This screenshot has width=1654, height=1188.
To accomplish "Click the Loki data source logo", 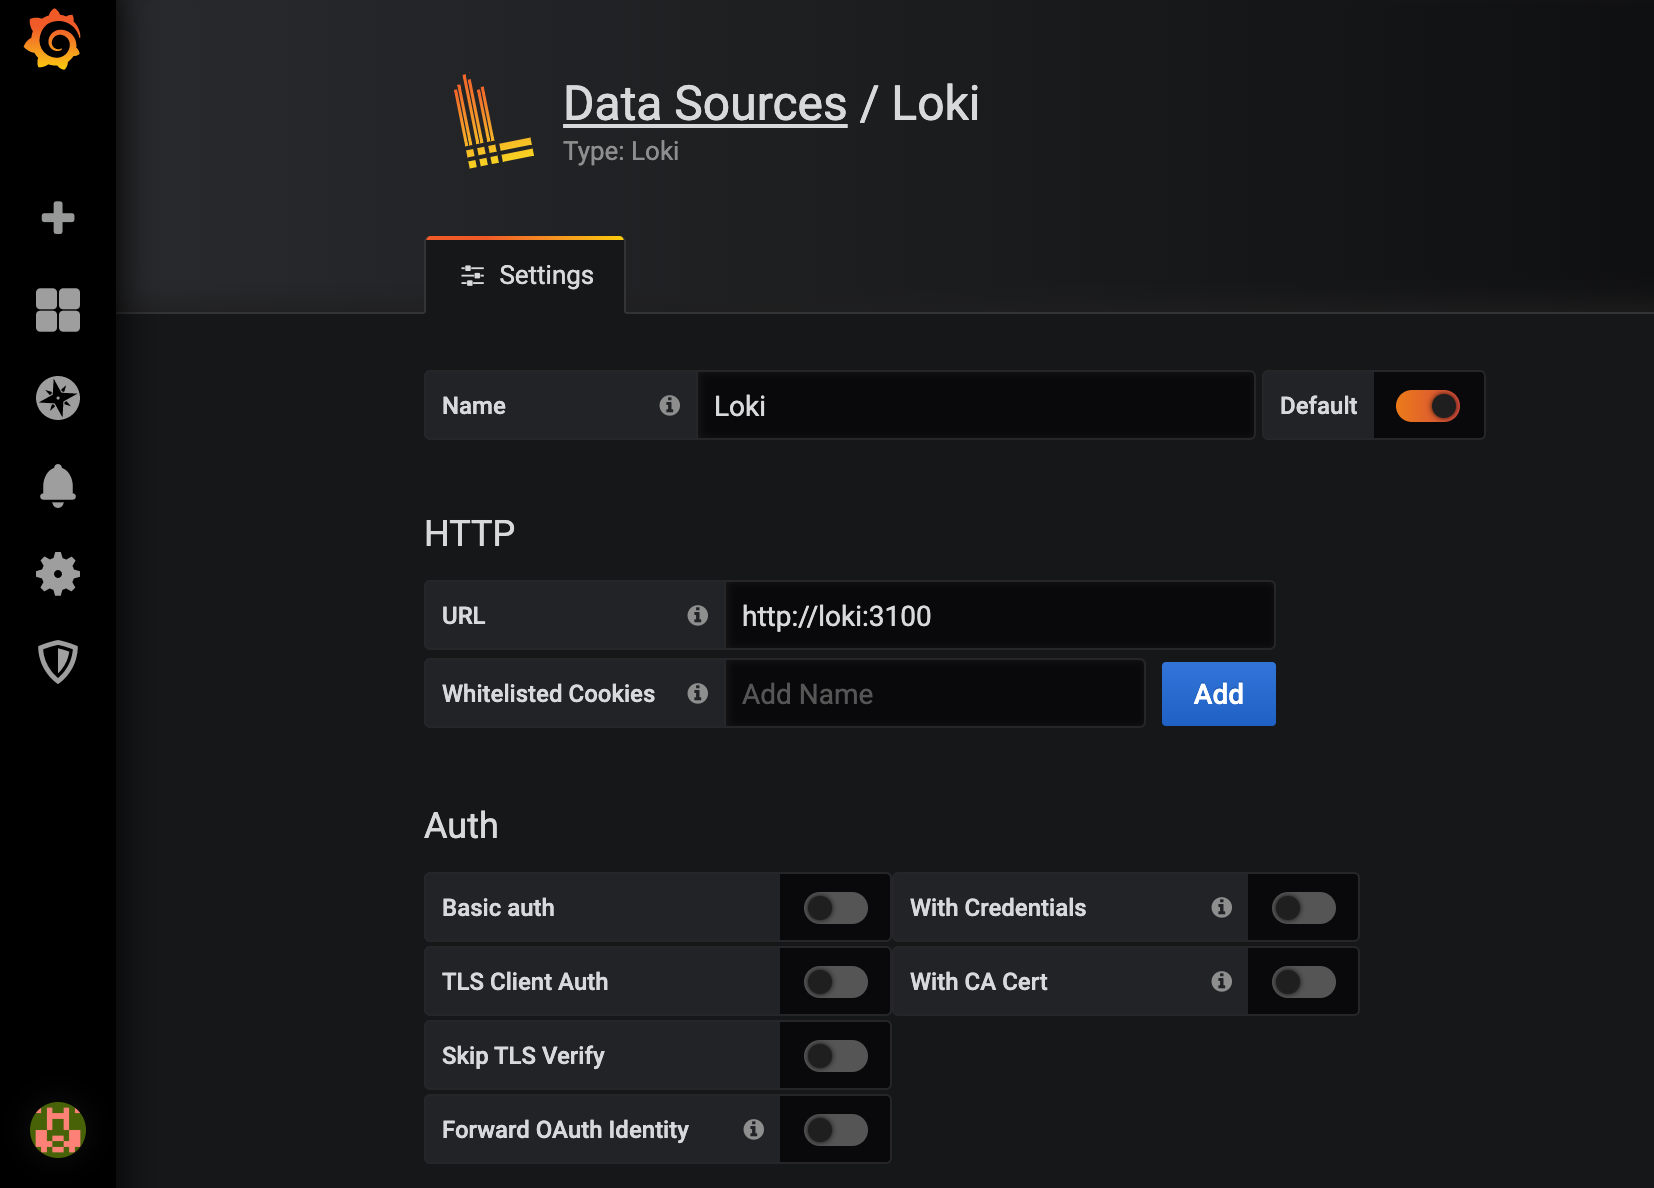I will (492, 121).
